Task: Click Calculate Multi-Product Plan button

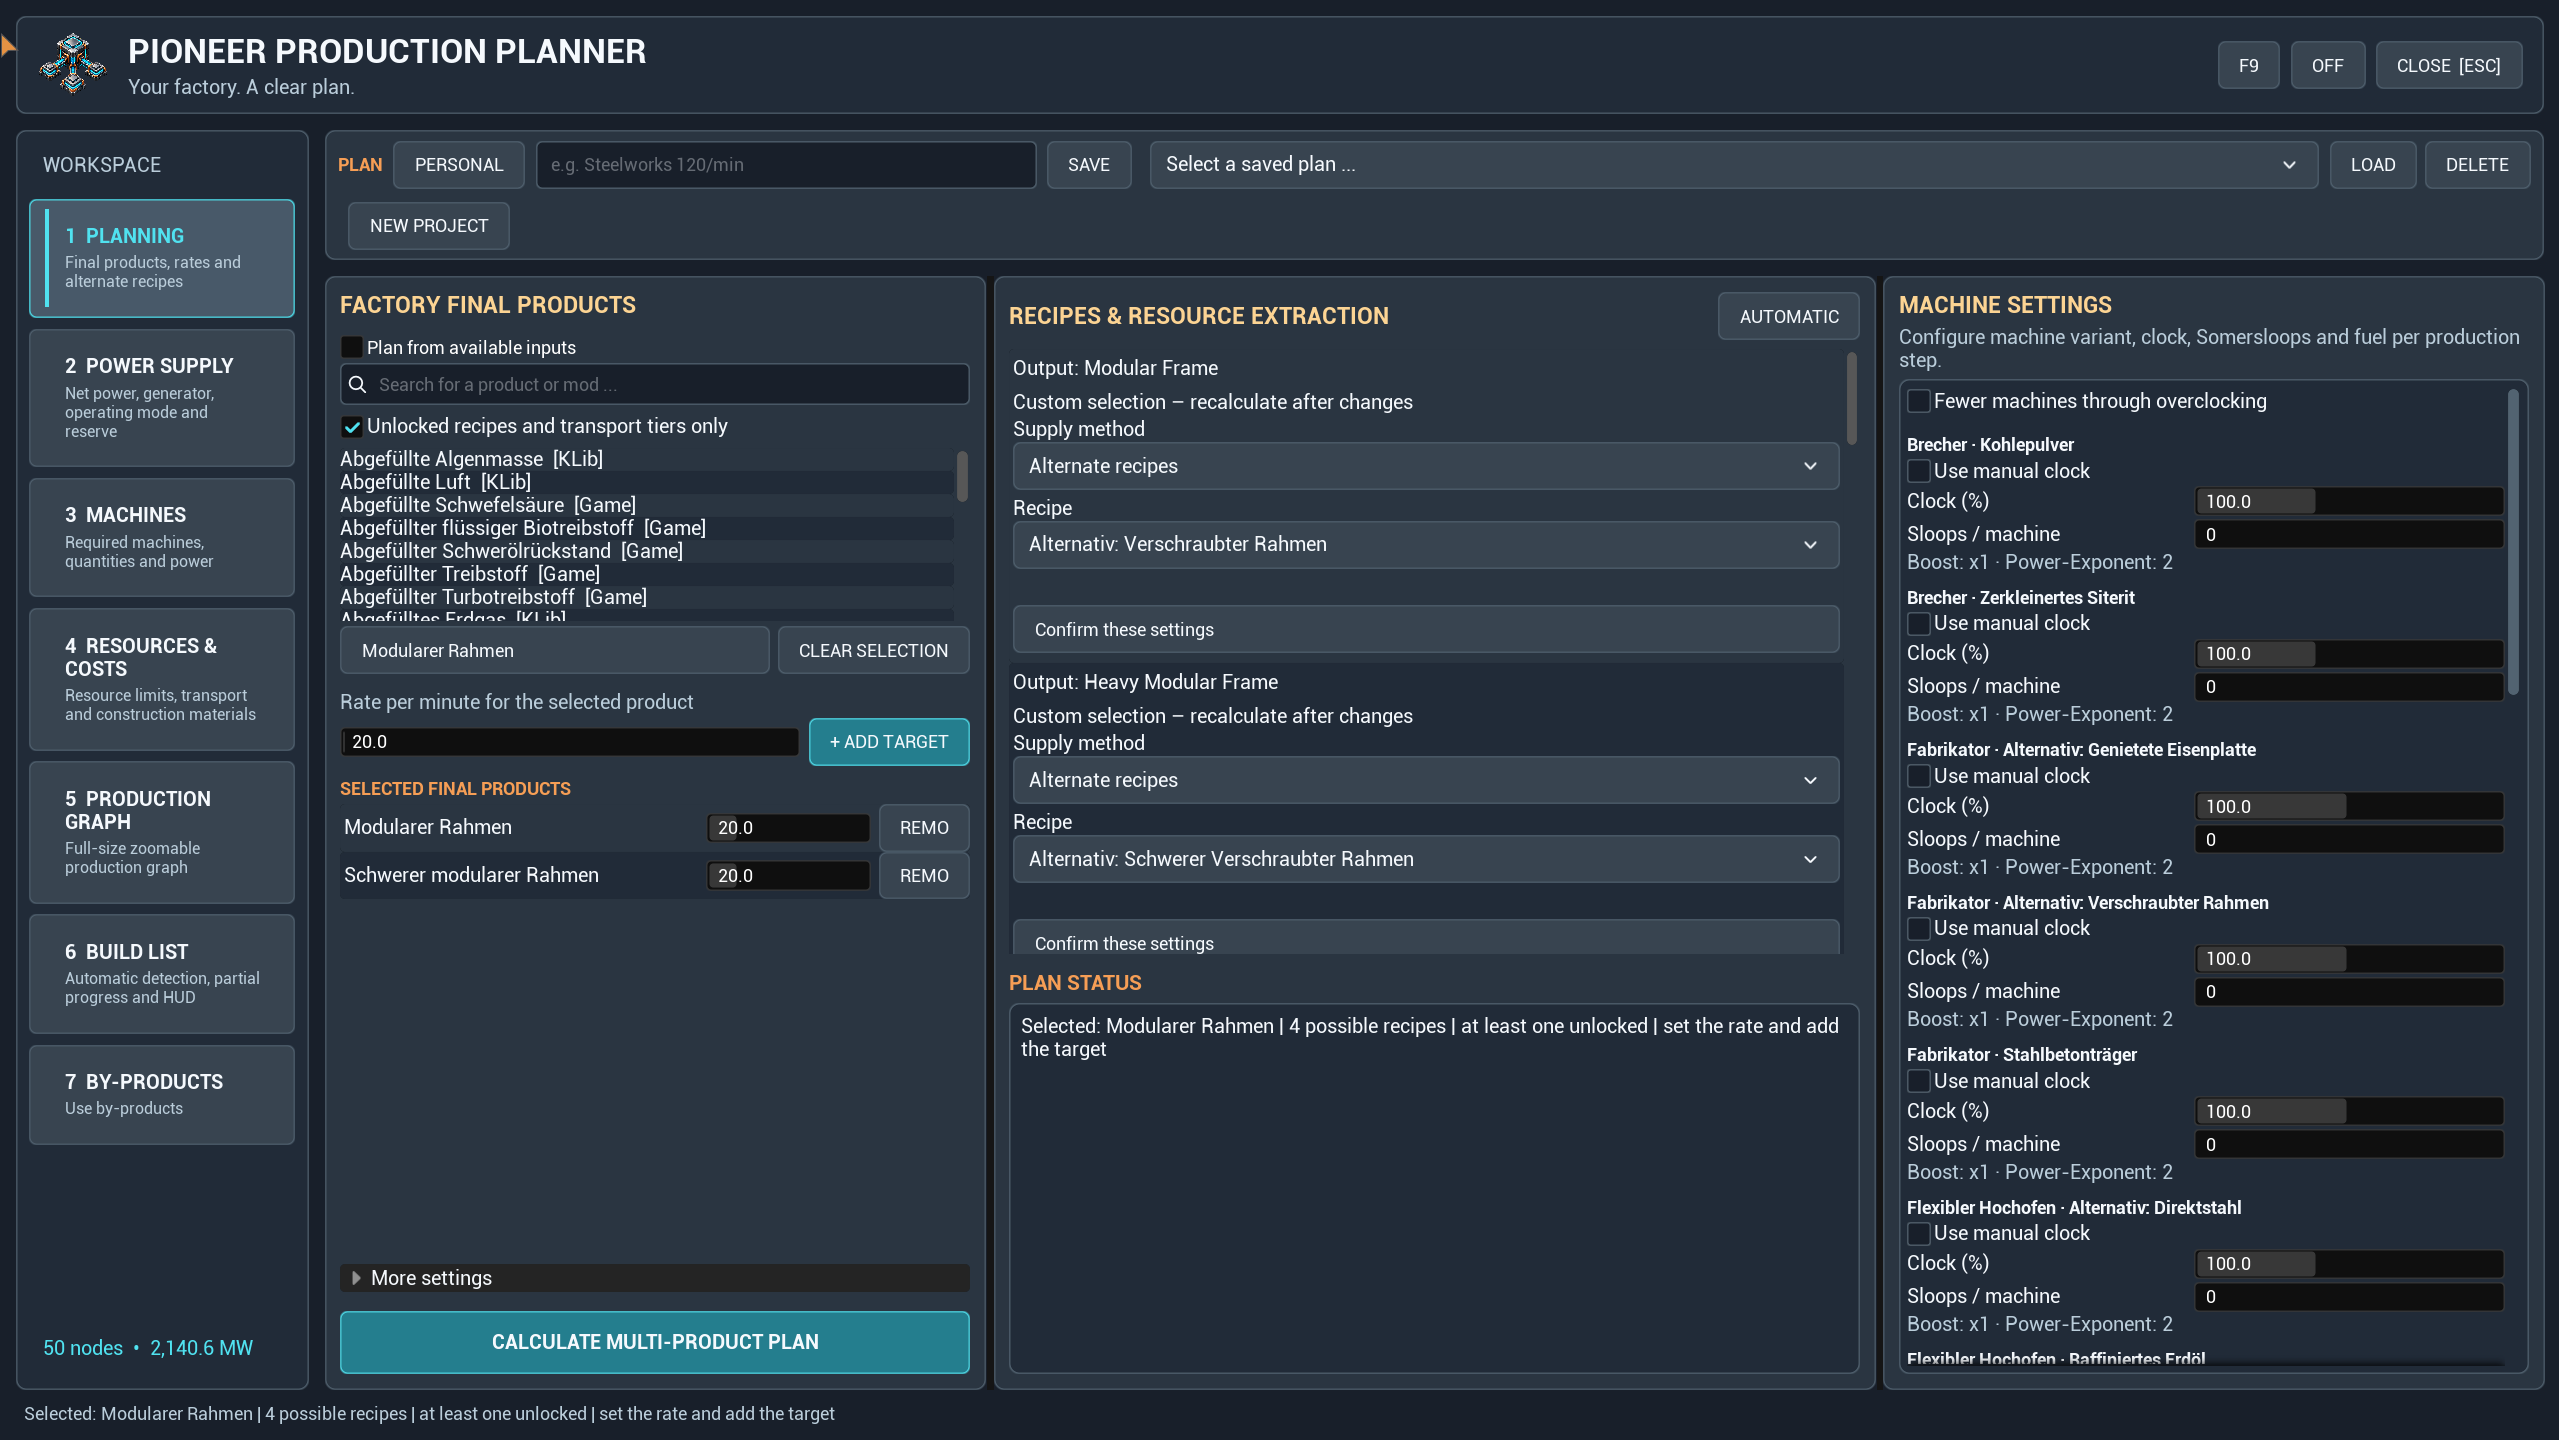Action: [x=654, y=1342]
